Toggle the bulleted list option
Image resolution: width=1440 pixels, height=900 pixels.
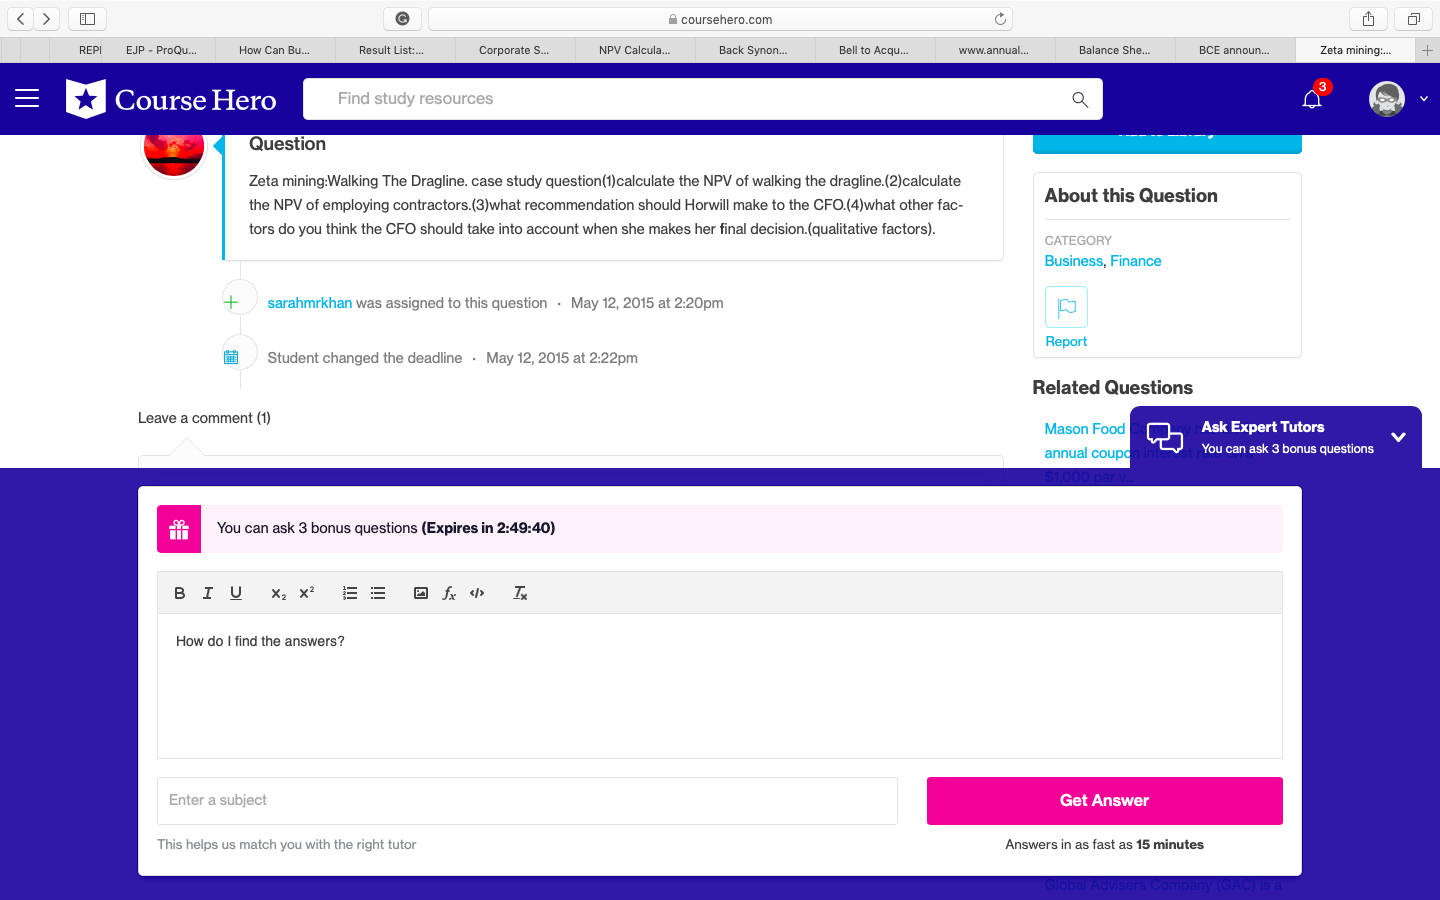377,592
